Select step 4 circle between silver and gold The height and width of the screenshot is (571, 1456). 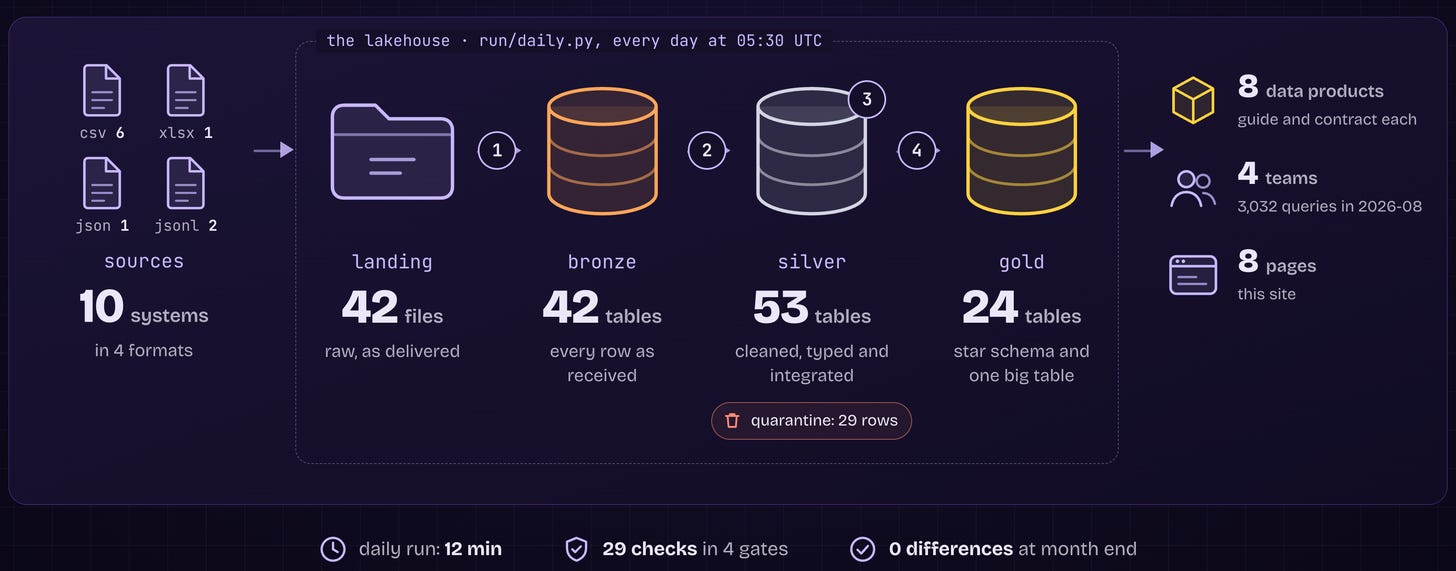(x=917, y=151)
